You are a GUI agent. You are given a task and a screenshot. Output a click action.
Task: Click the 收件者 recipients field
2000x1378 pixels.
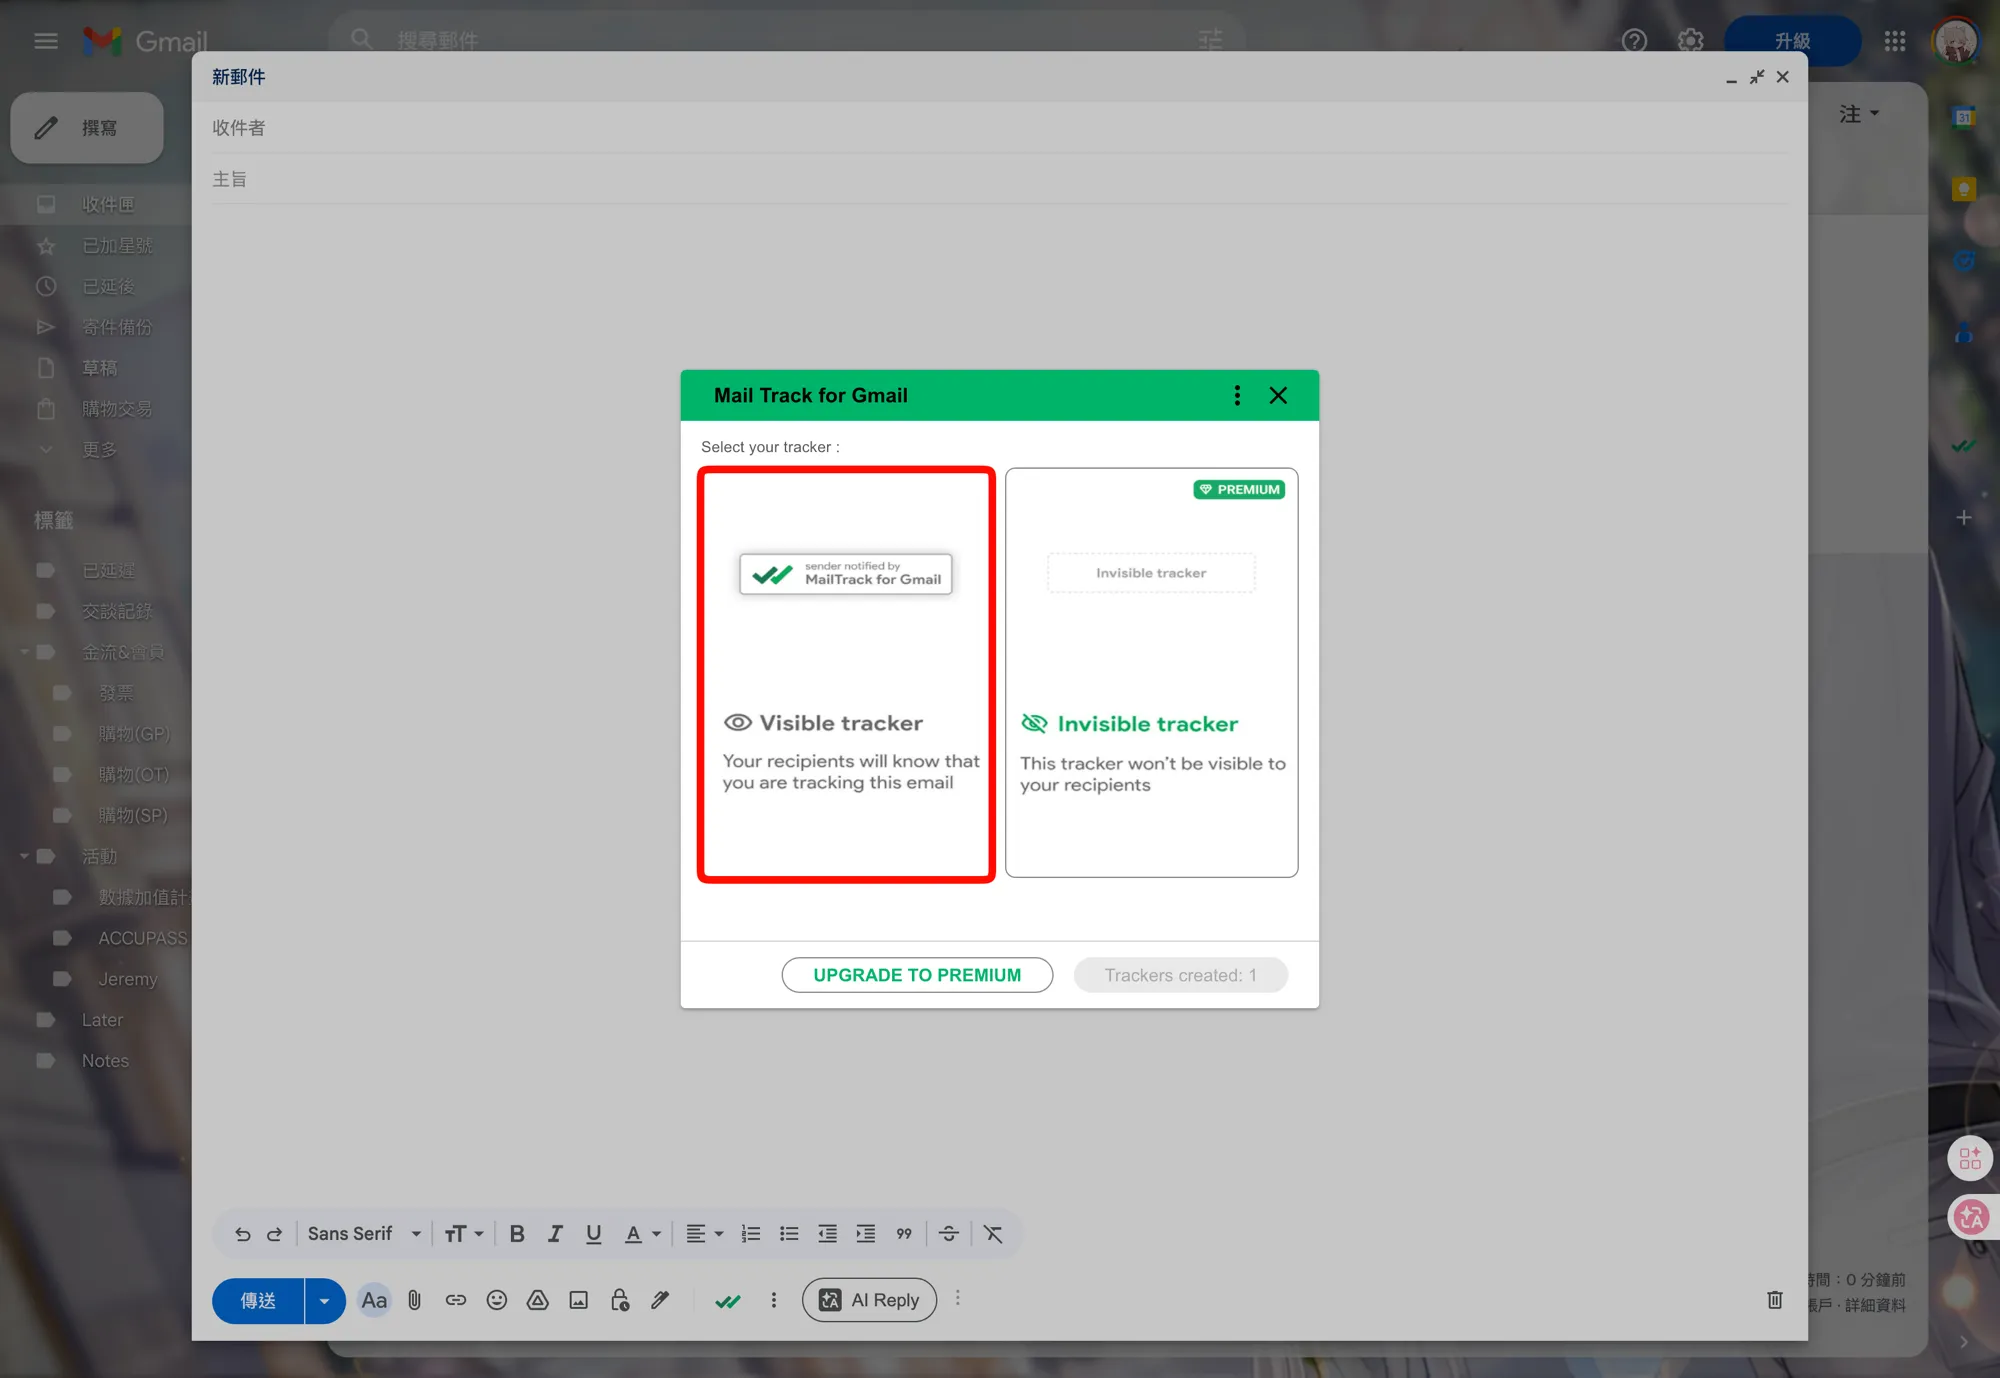[1000, 128]
